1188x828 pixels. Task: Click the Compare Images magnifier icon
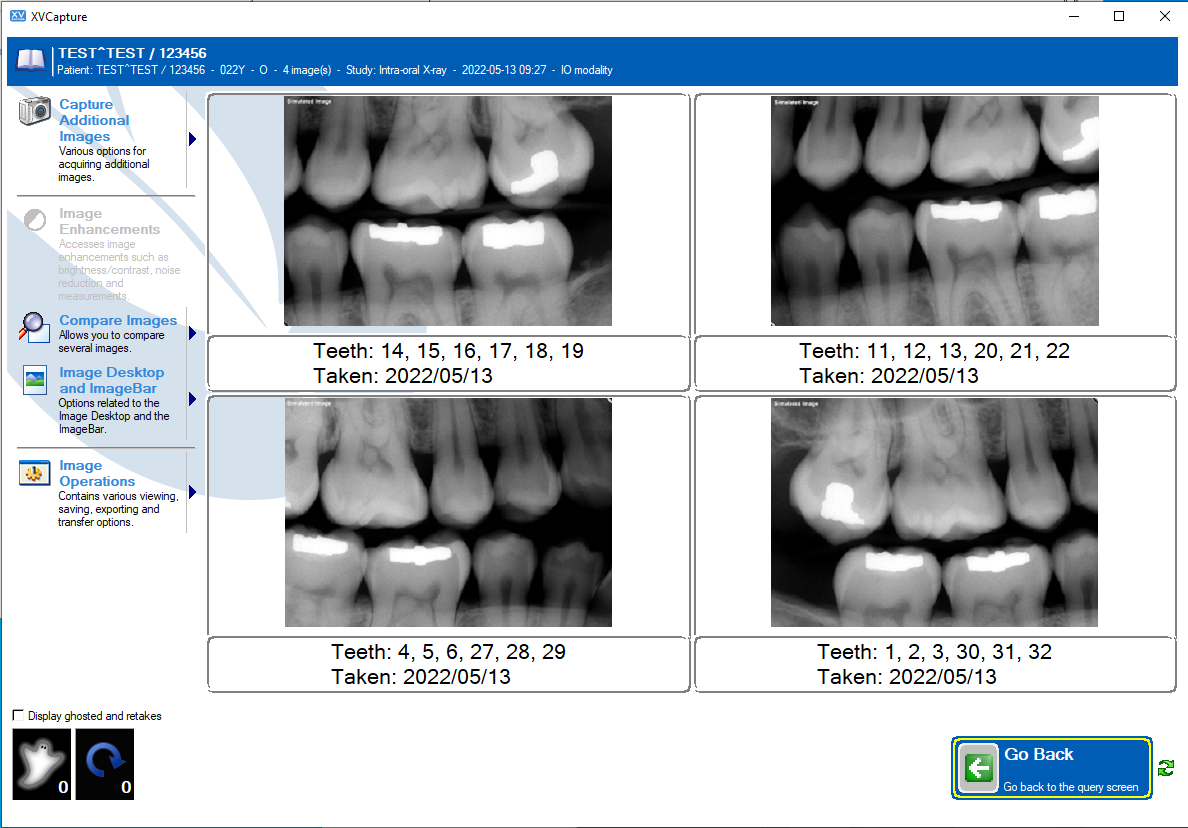pos(34,327)
